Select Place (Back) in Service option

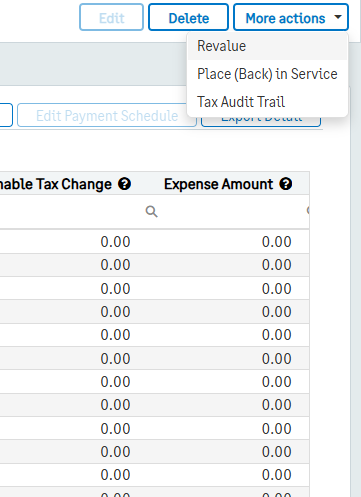pyautogui.click(x=267, y=74)
